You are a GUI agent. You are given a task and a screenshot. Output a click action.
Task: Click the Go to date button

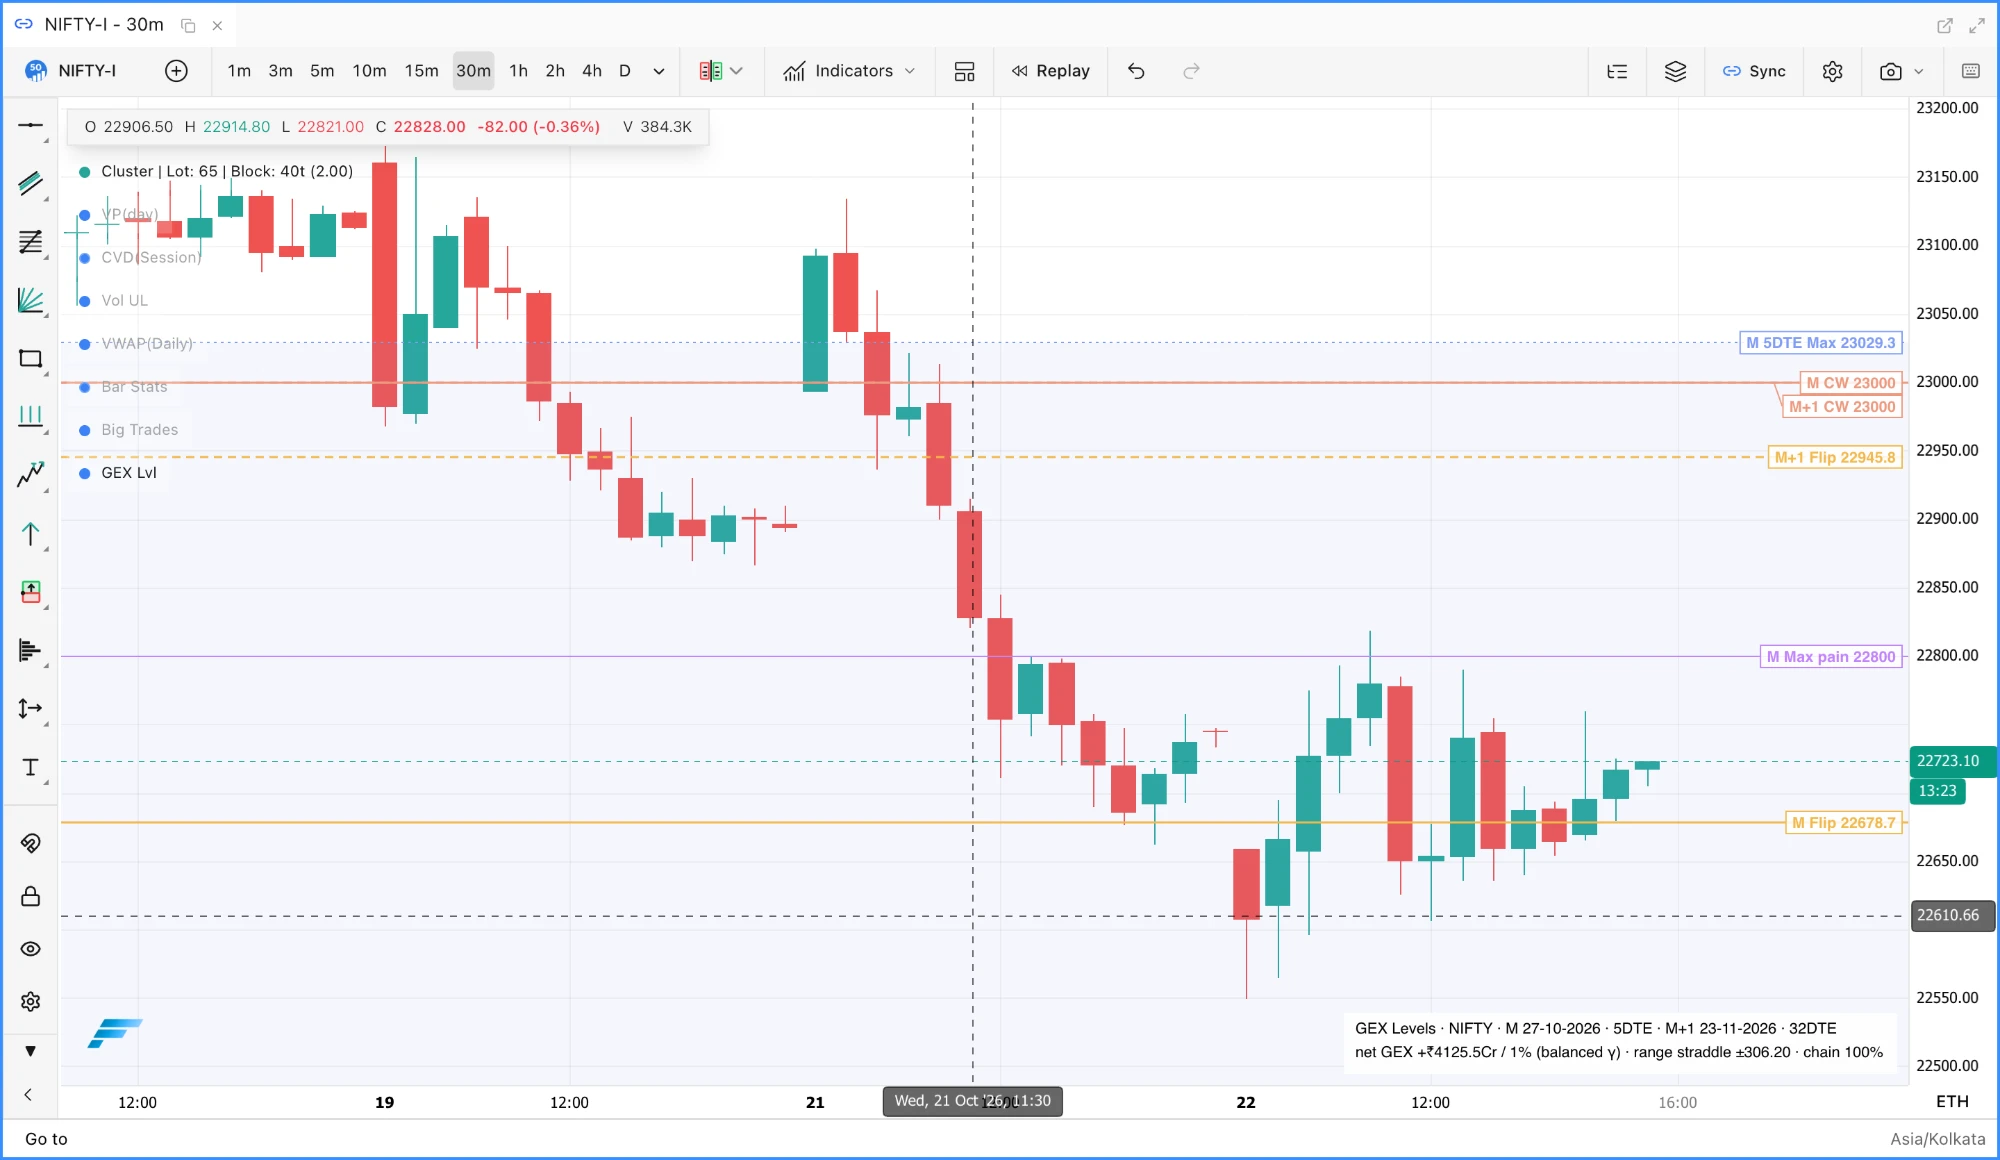point(46,1139)
